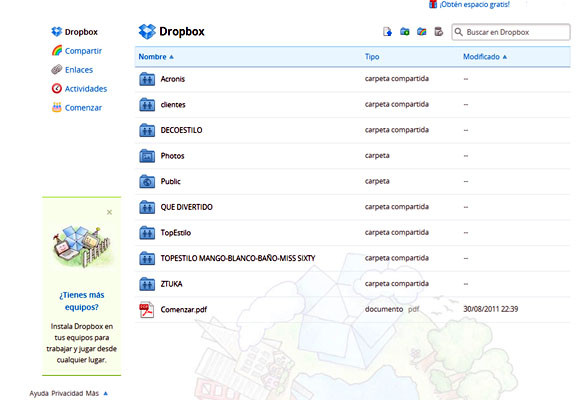Click the ZTUKA shared folder icon

[147, 284]
